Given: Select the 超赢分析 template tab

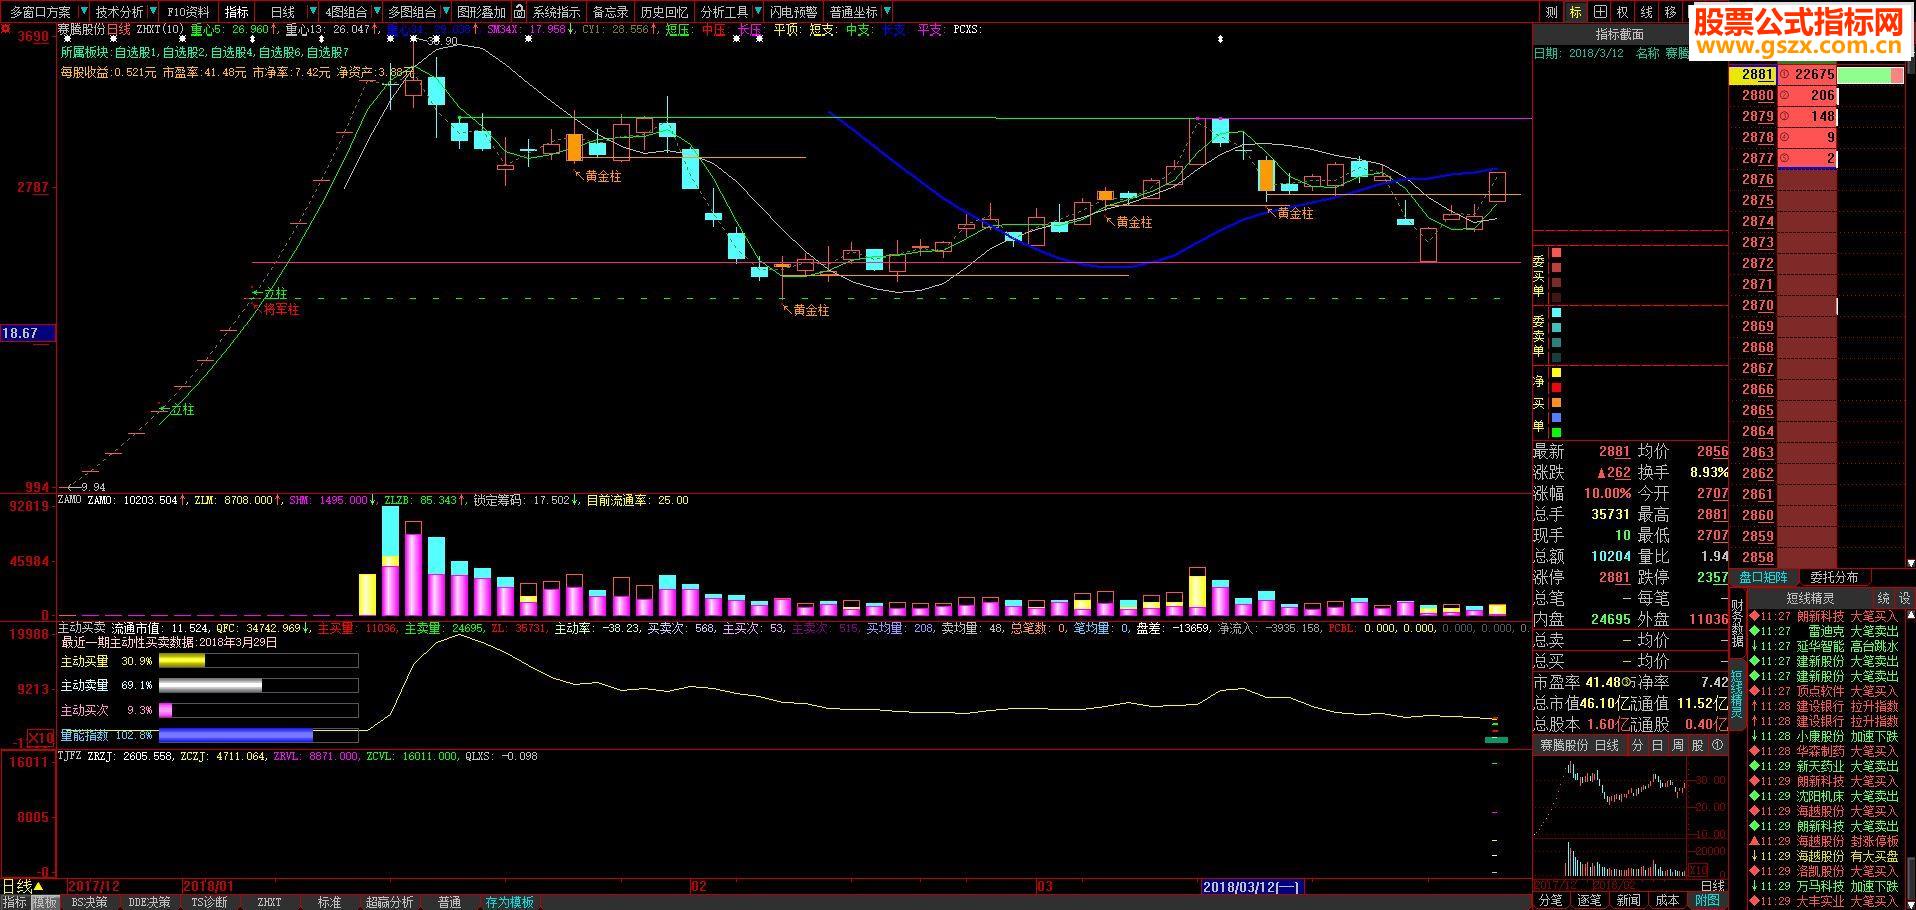Looking at the screenshot, I should [x=389, y=902].
